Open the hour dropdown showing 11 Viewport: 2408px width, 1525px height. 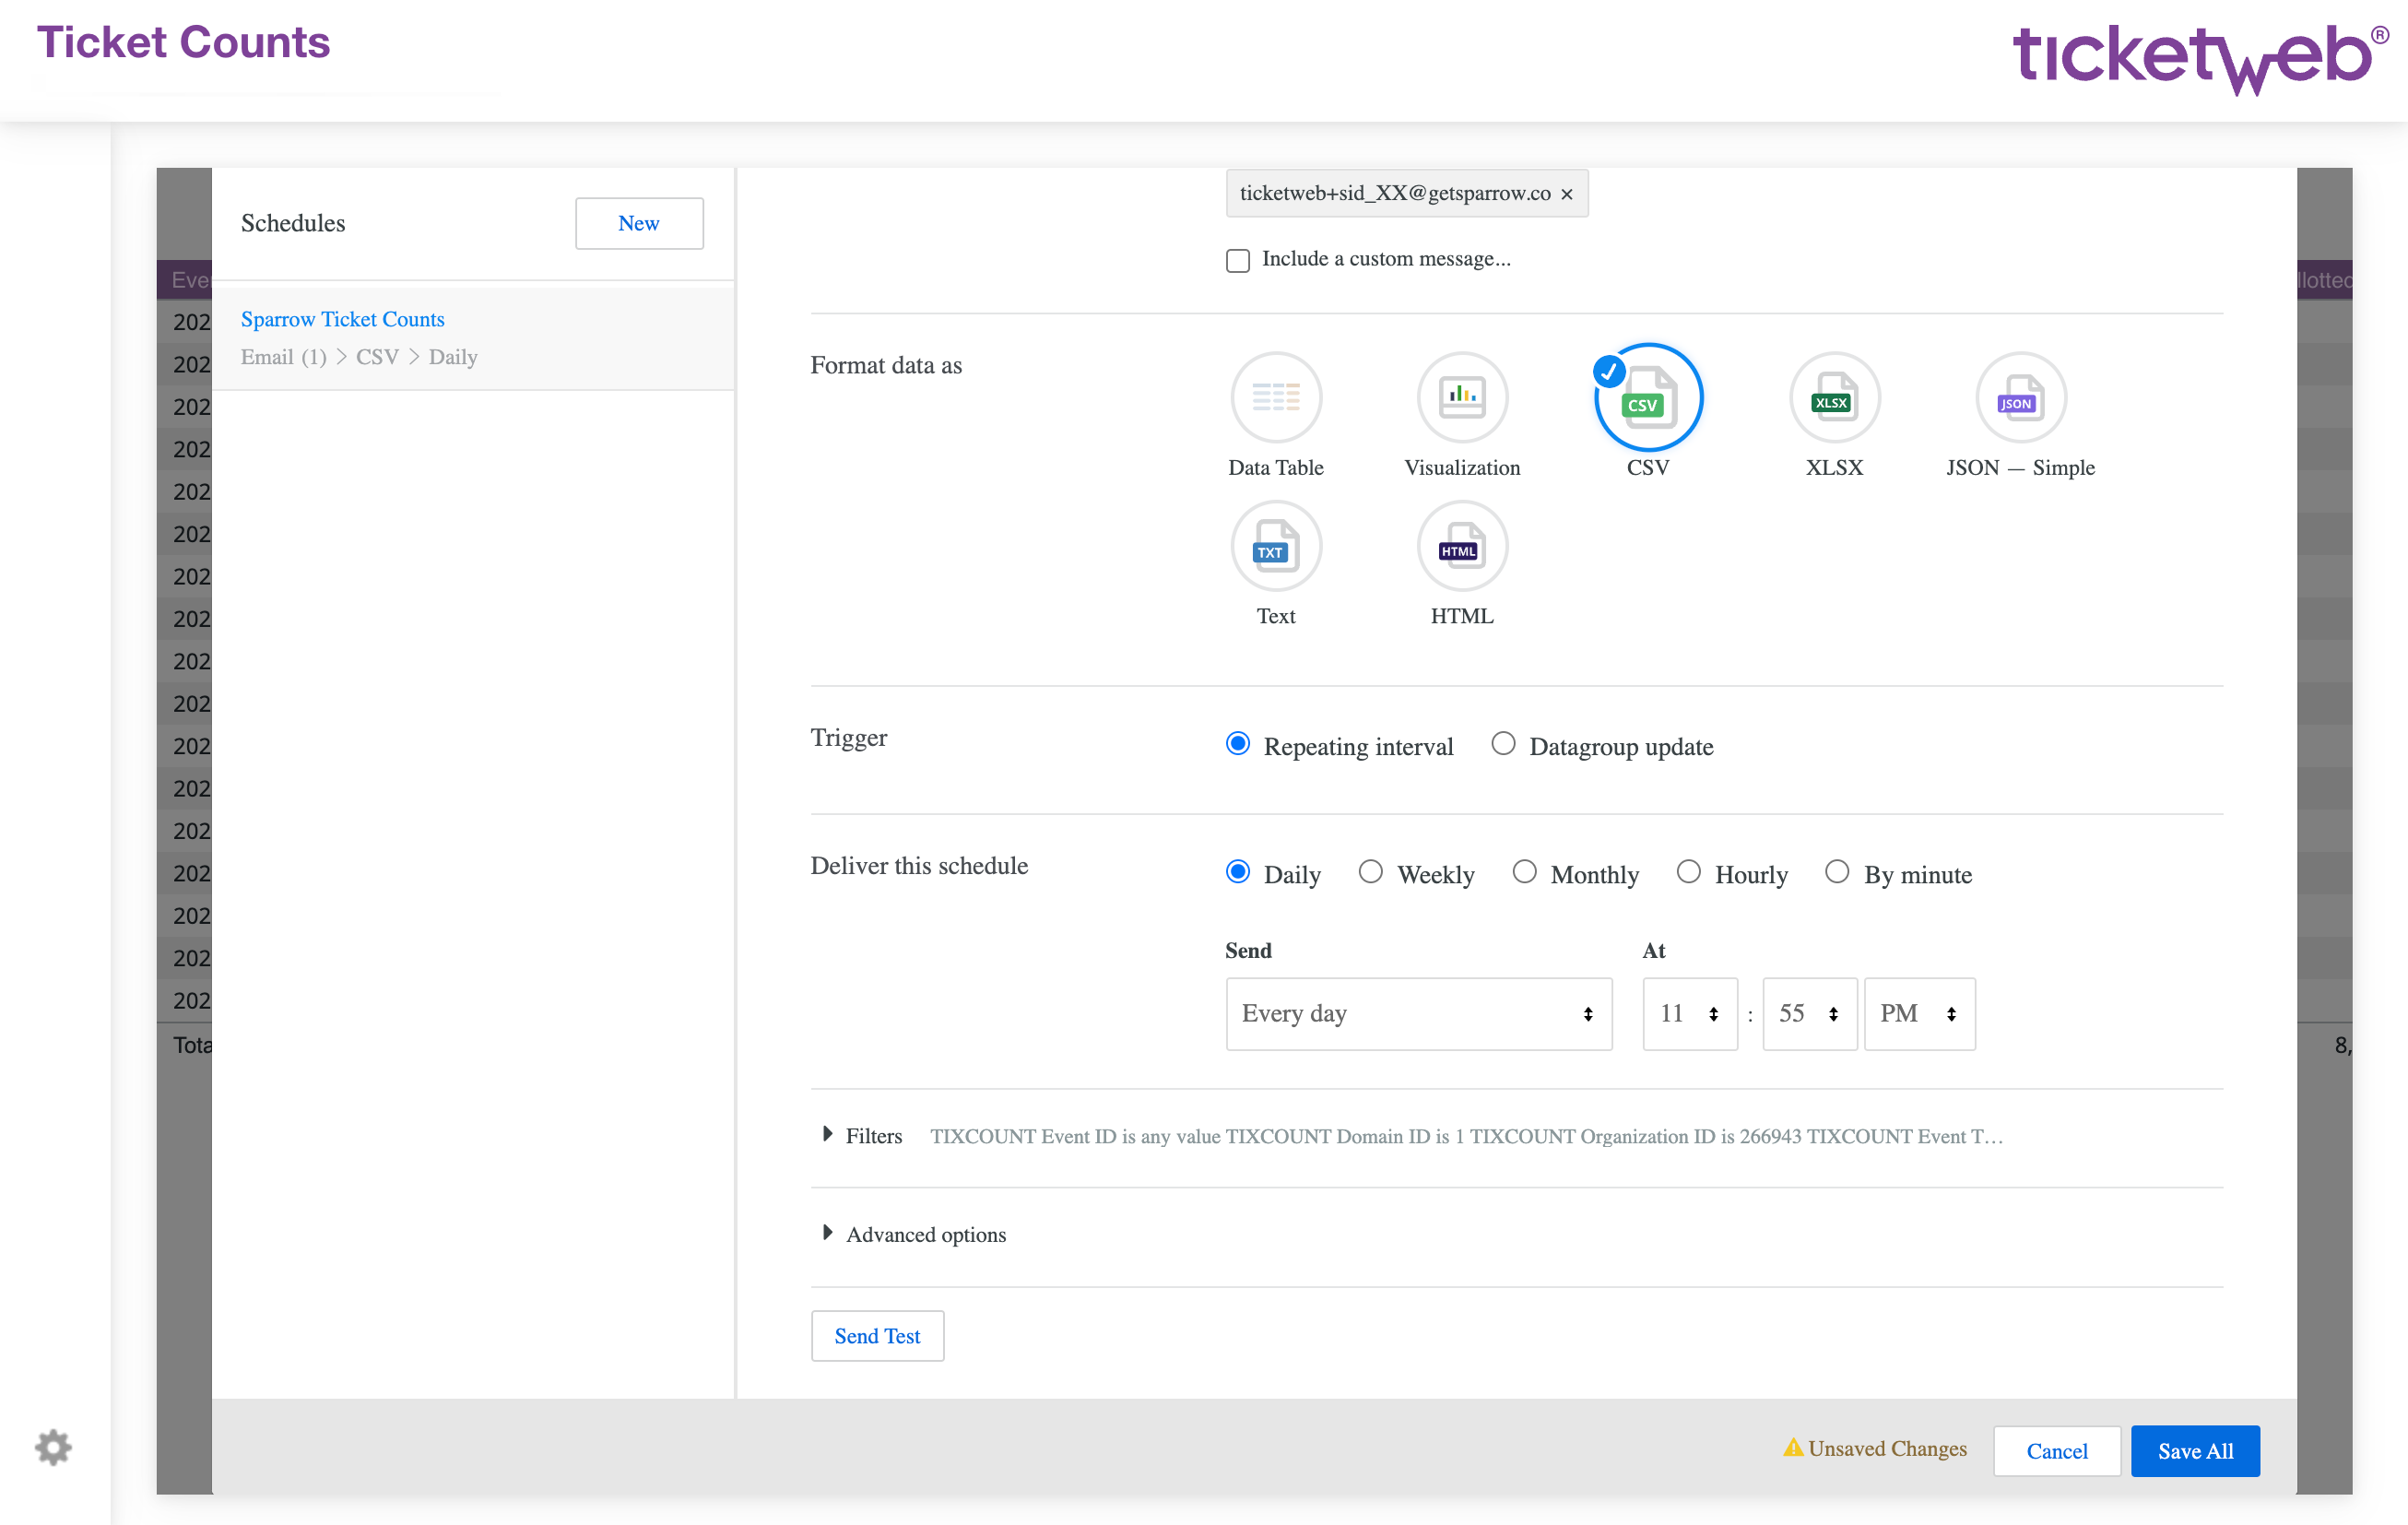point(1689,1013)
